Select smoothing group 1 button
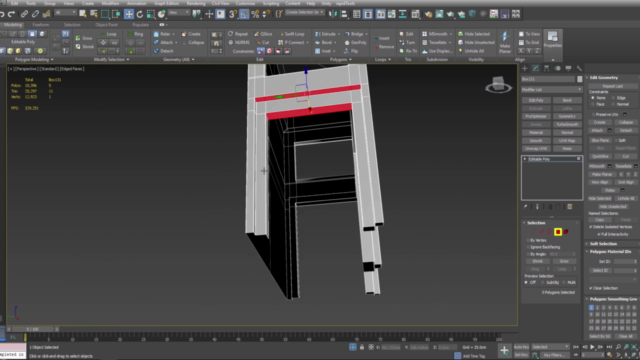This screenshot has width=640, height=360. (591, 308)
